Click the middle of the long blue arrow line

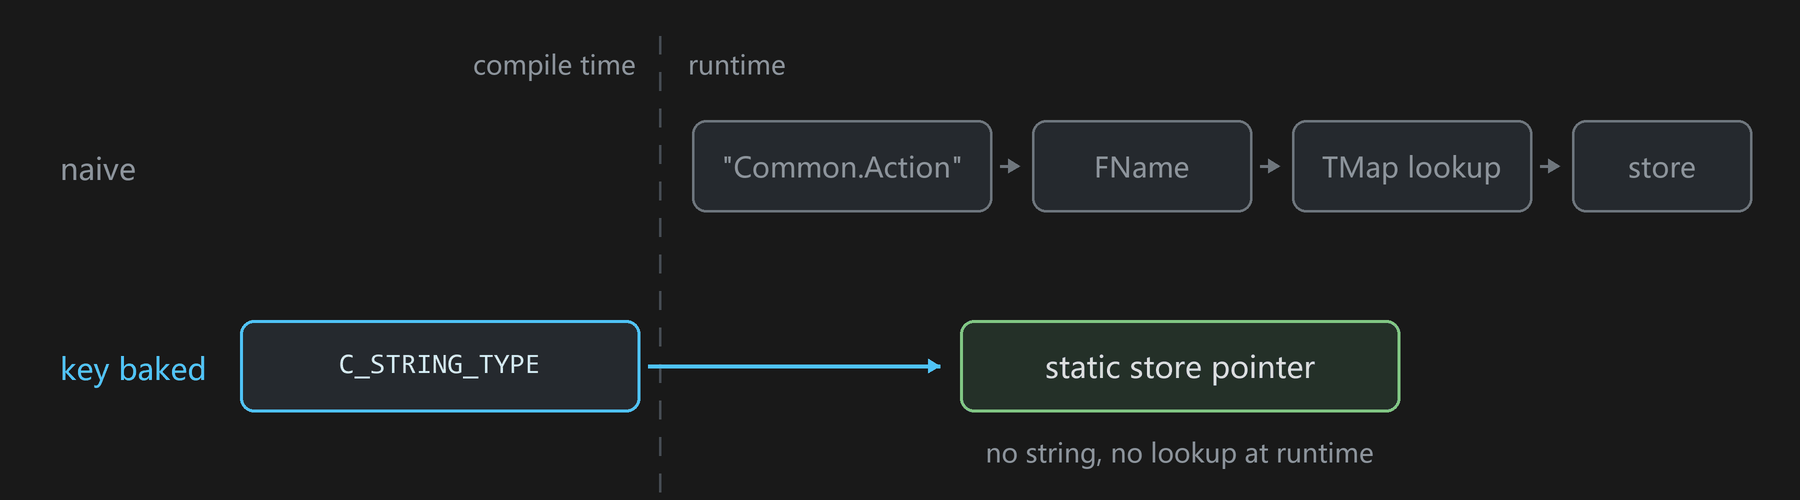[x=795, y=366]
